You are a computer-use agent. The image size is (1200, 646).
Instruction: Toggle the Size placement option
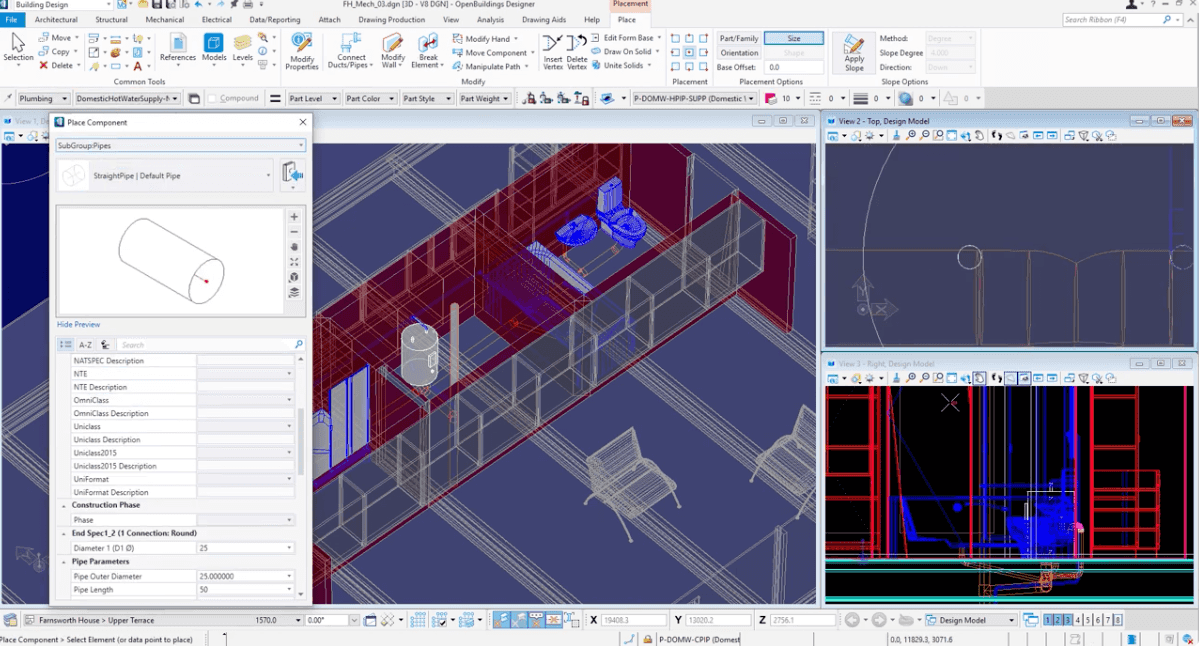coord(793,38)
